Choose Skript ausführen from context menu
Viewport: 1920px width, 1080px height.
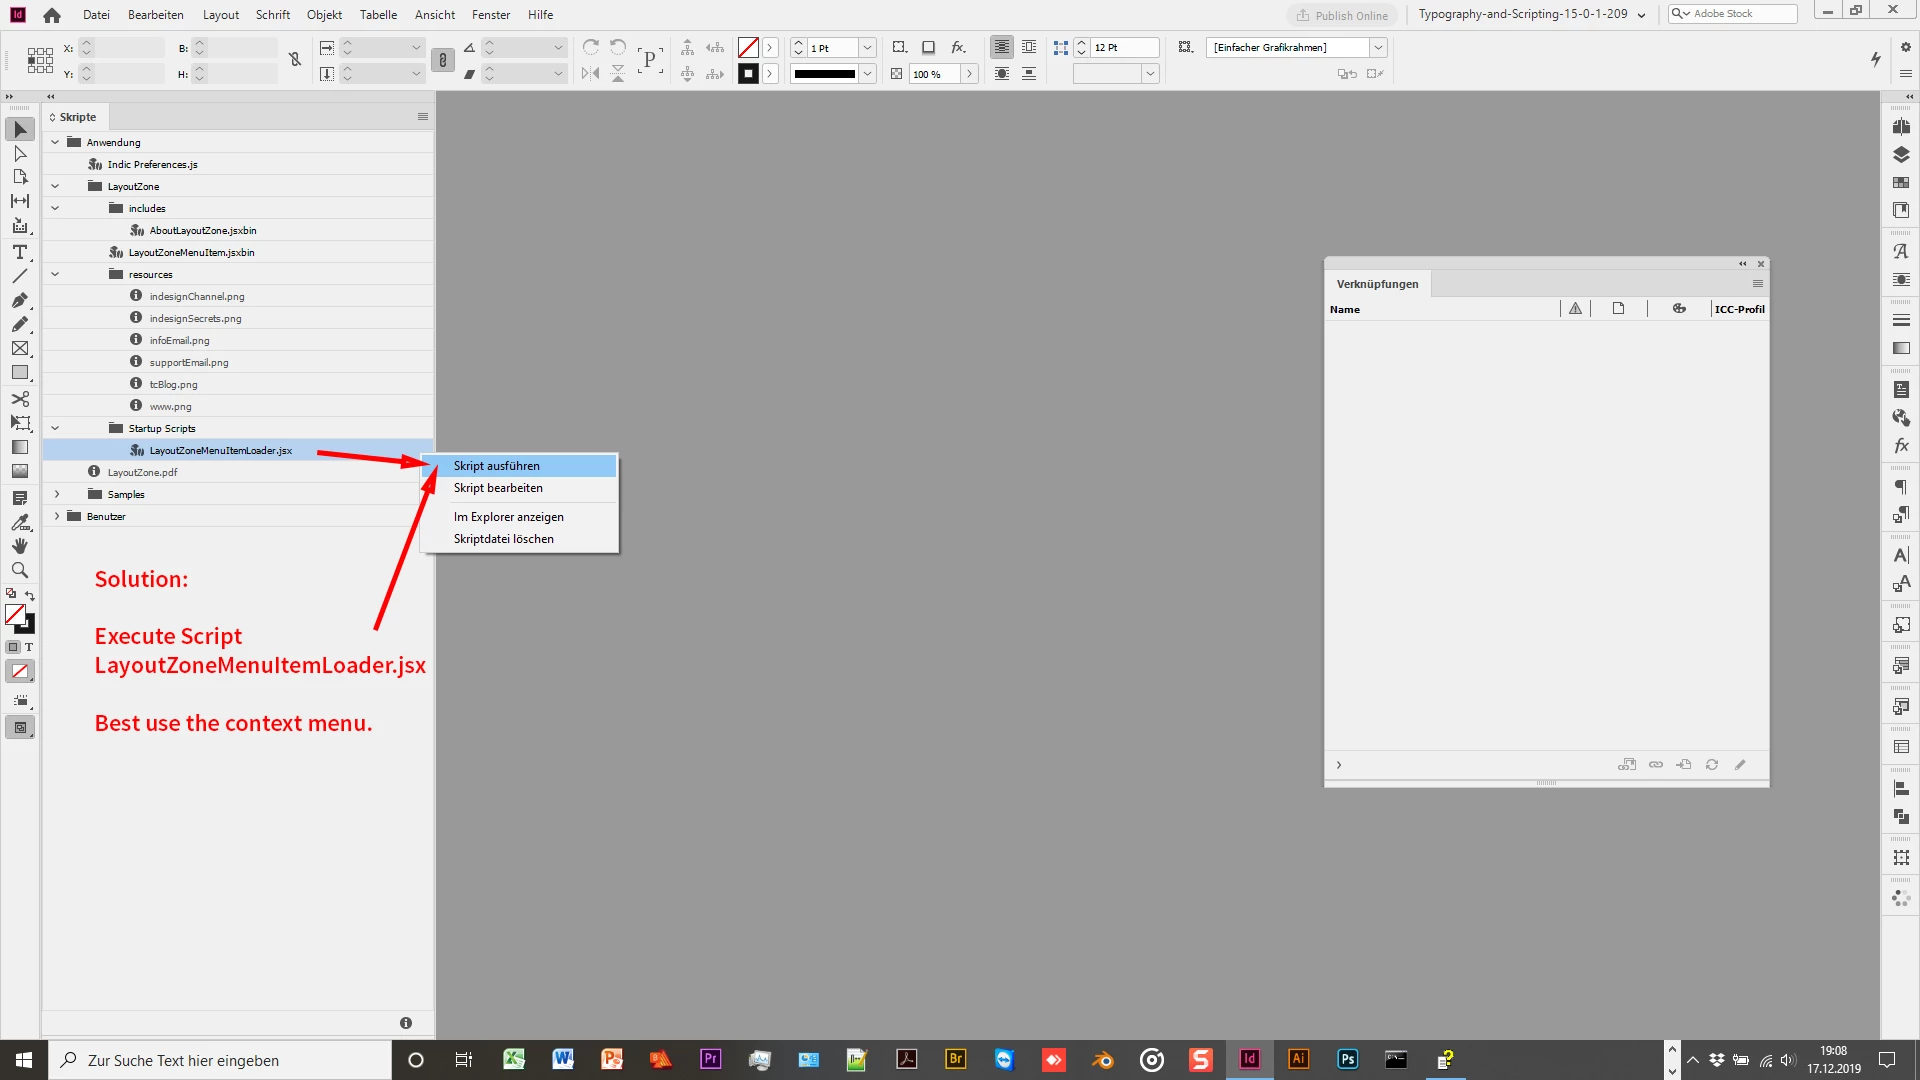(497, 466)
